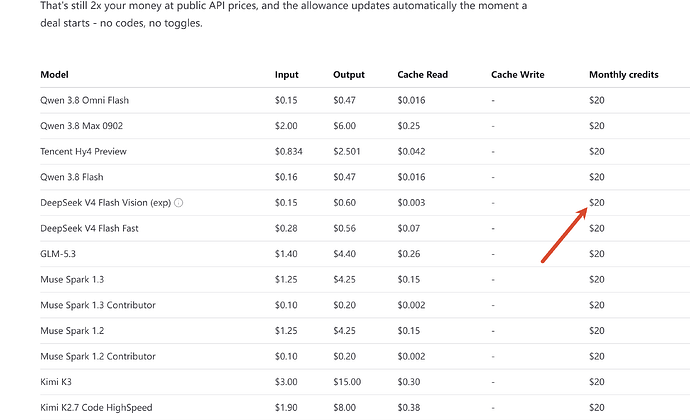Screen dimensions: 690x420
Task: Click the Cache Read column header
Action: [422, 74]
